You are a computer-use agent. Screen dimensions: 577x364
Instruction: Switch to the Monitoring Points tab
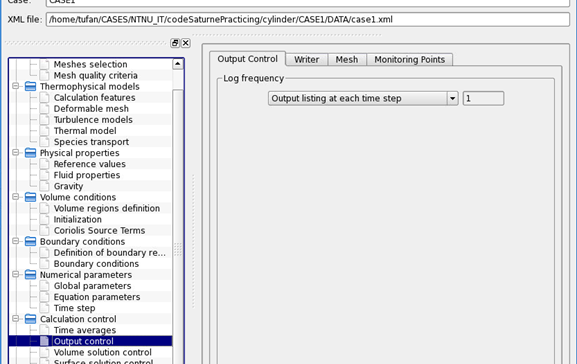click(x=410, y=60)
